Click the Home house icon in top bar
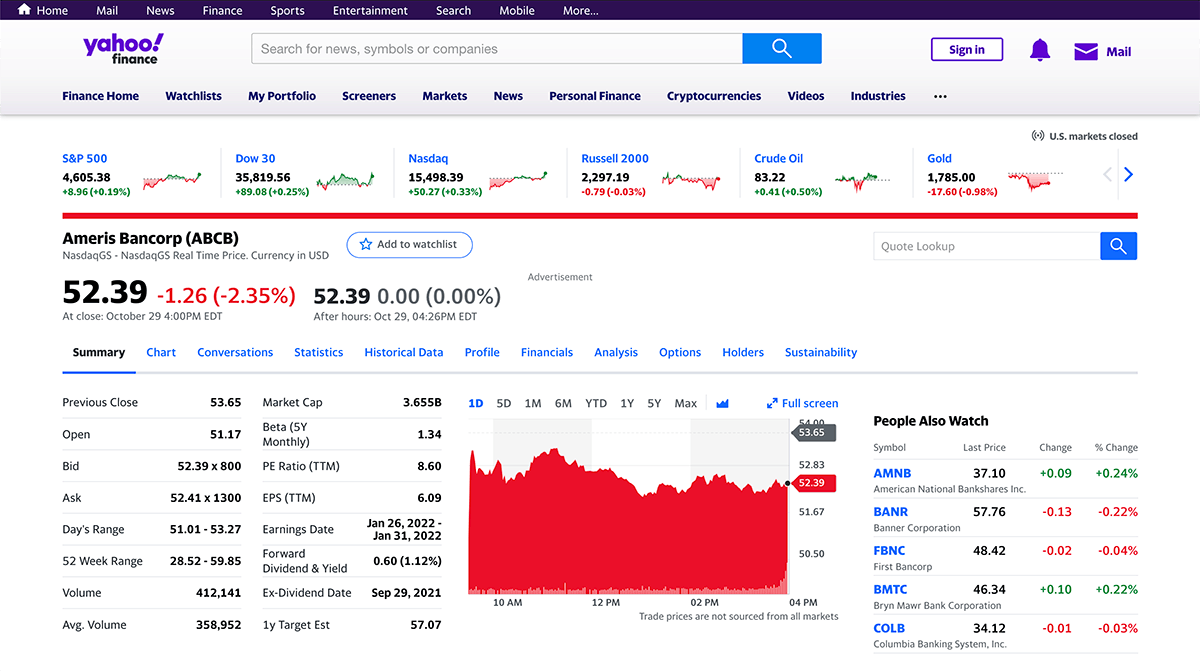Screen dimensions: 1200x671 [25, 10]
